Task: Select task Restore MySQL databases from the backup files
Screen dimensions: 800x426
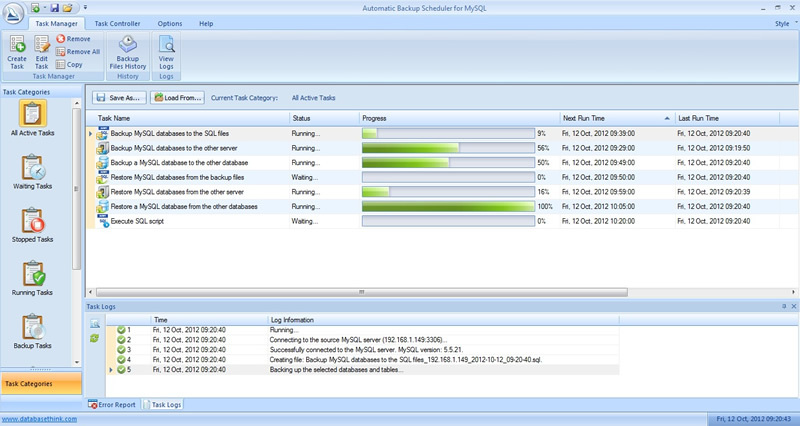Action: tap(177, 178)
